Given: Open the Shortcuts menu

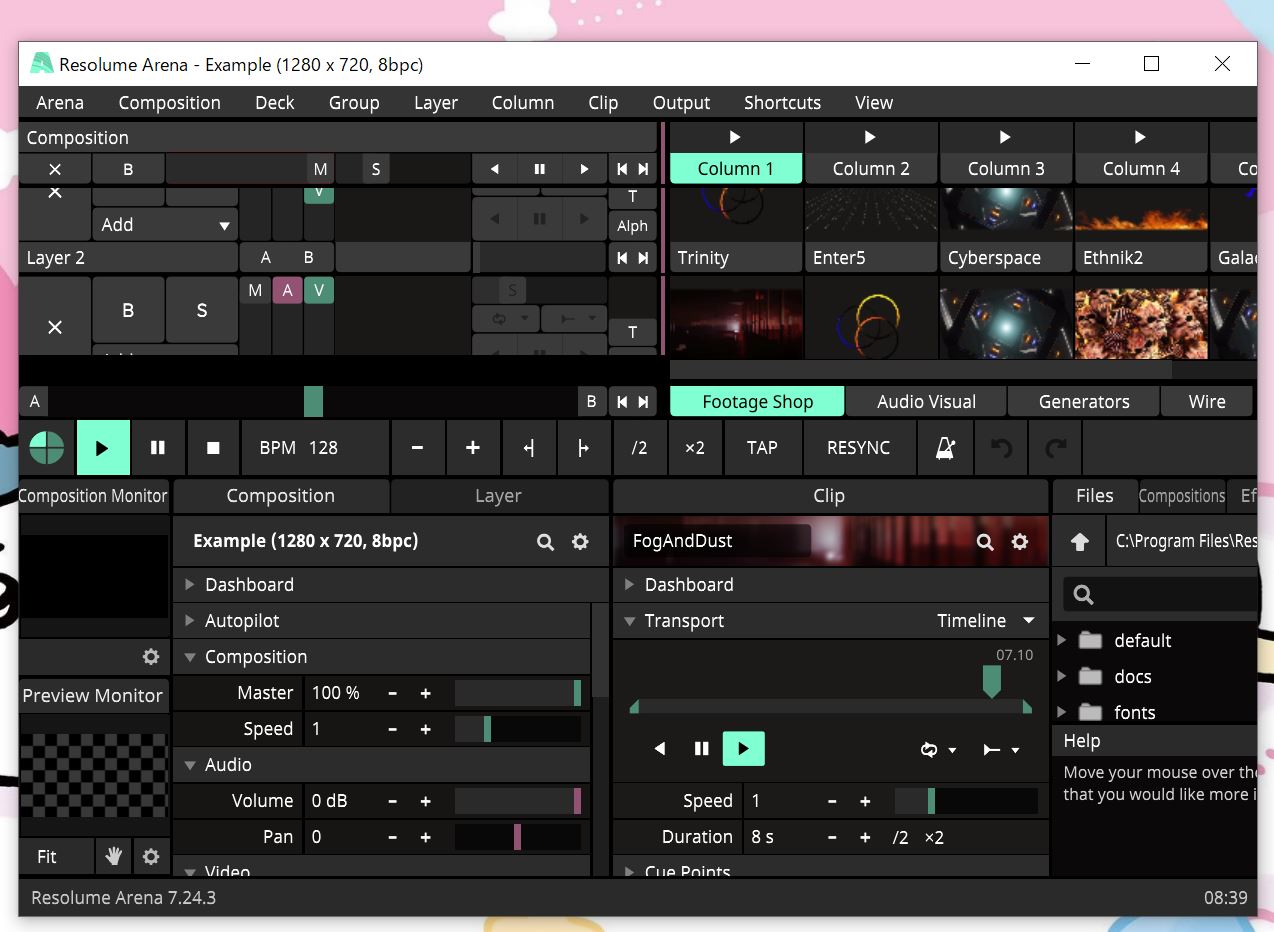Looking at the screenshot, I should (782, 103).
